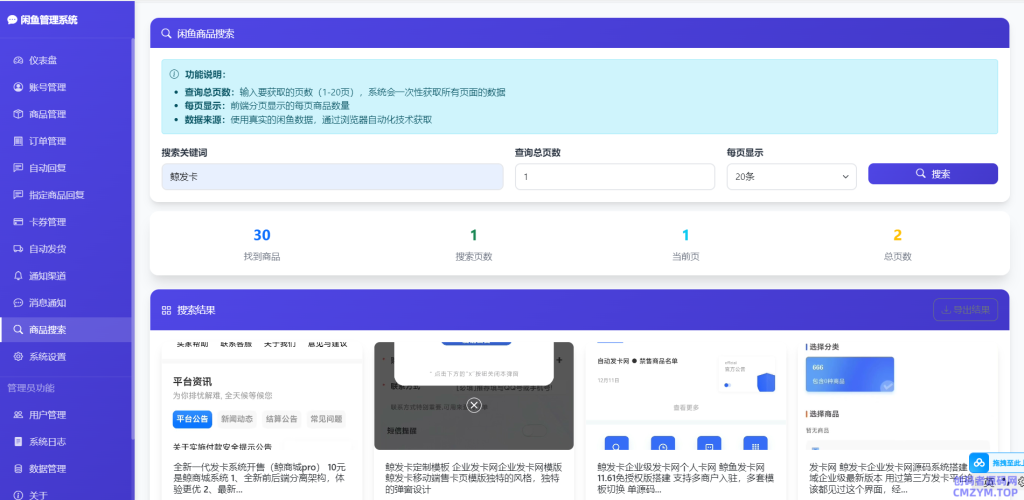
Task: Close the popup with circled X icon
Action: tap(474, 405)
